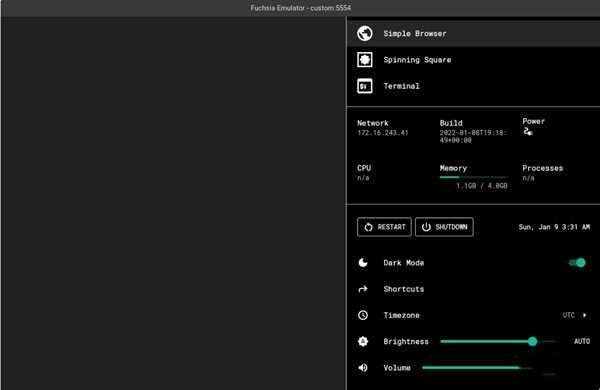Toggle the Dark Mode switch

click(577, 263)
